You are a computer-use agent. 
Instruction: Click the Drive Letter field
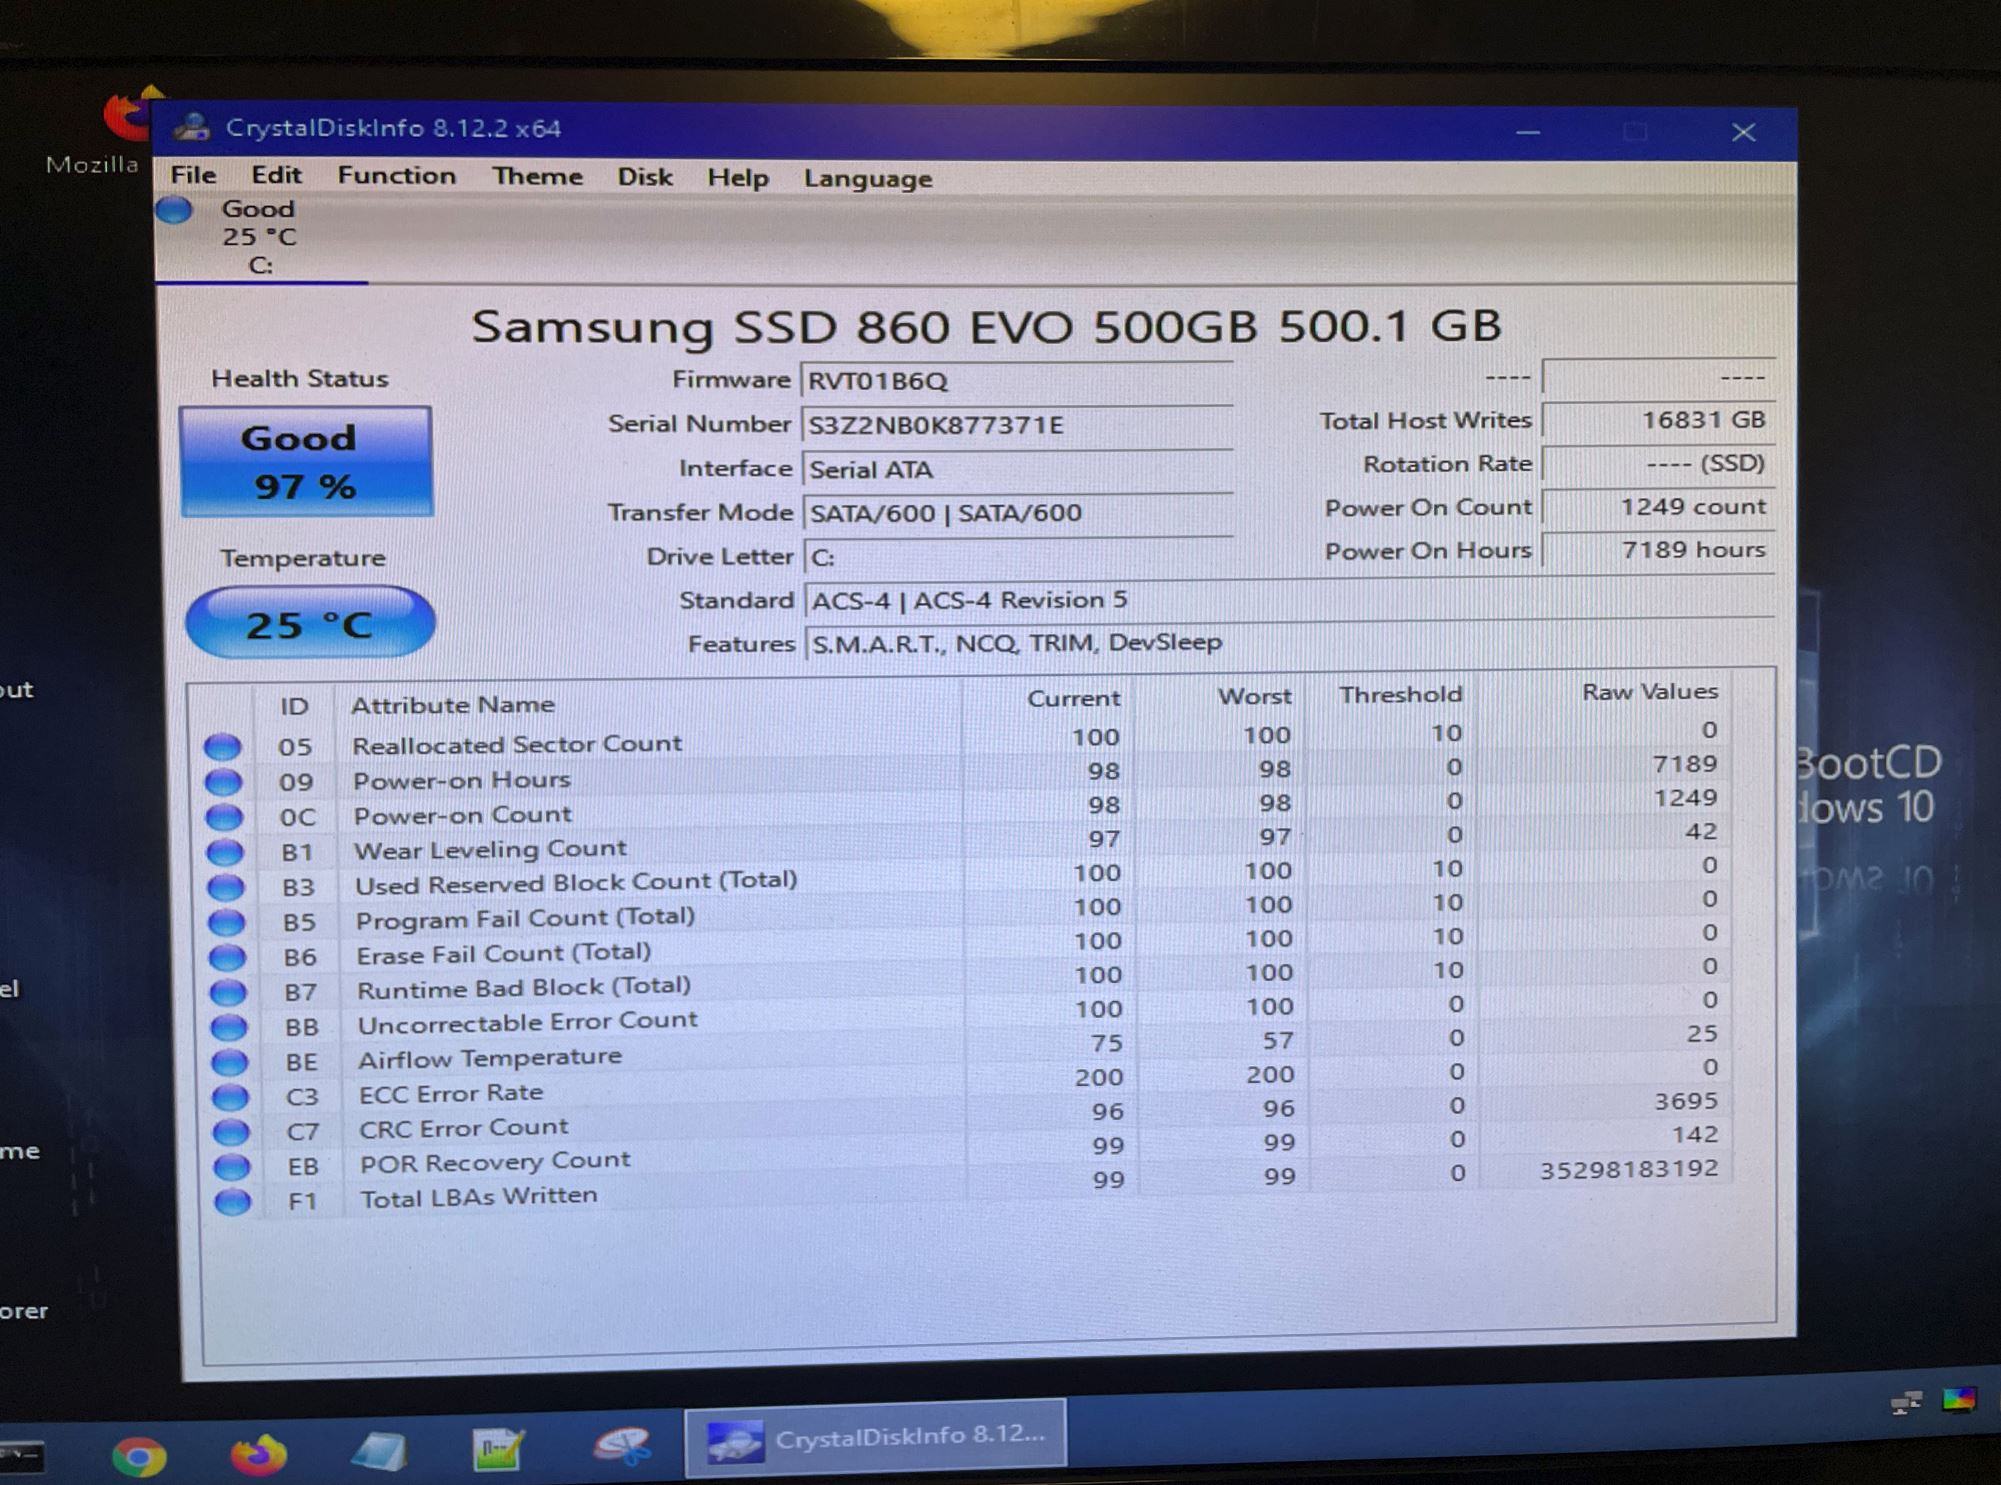coord(1018,557)
